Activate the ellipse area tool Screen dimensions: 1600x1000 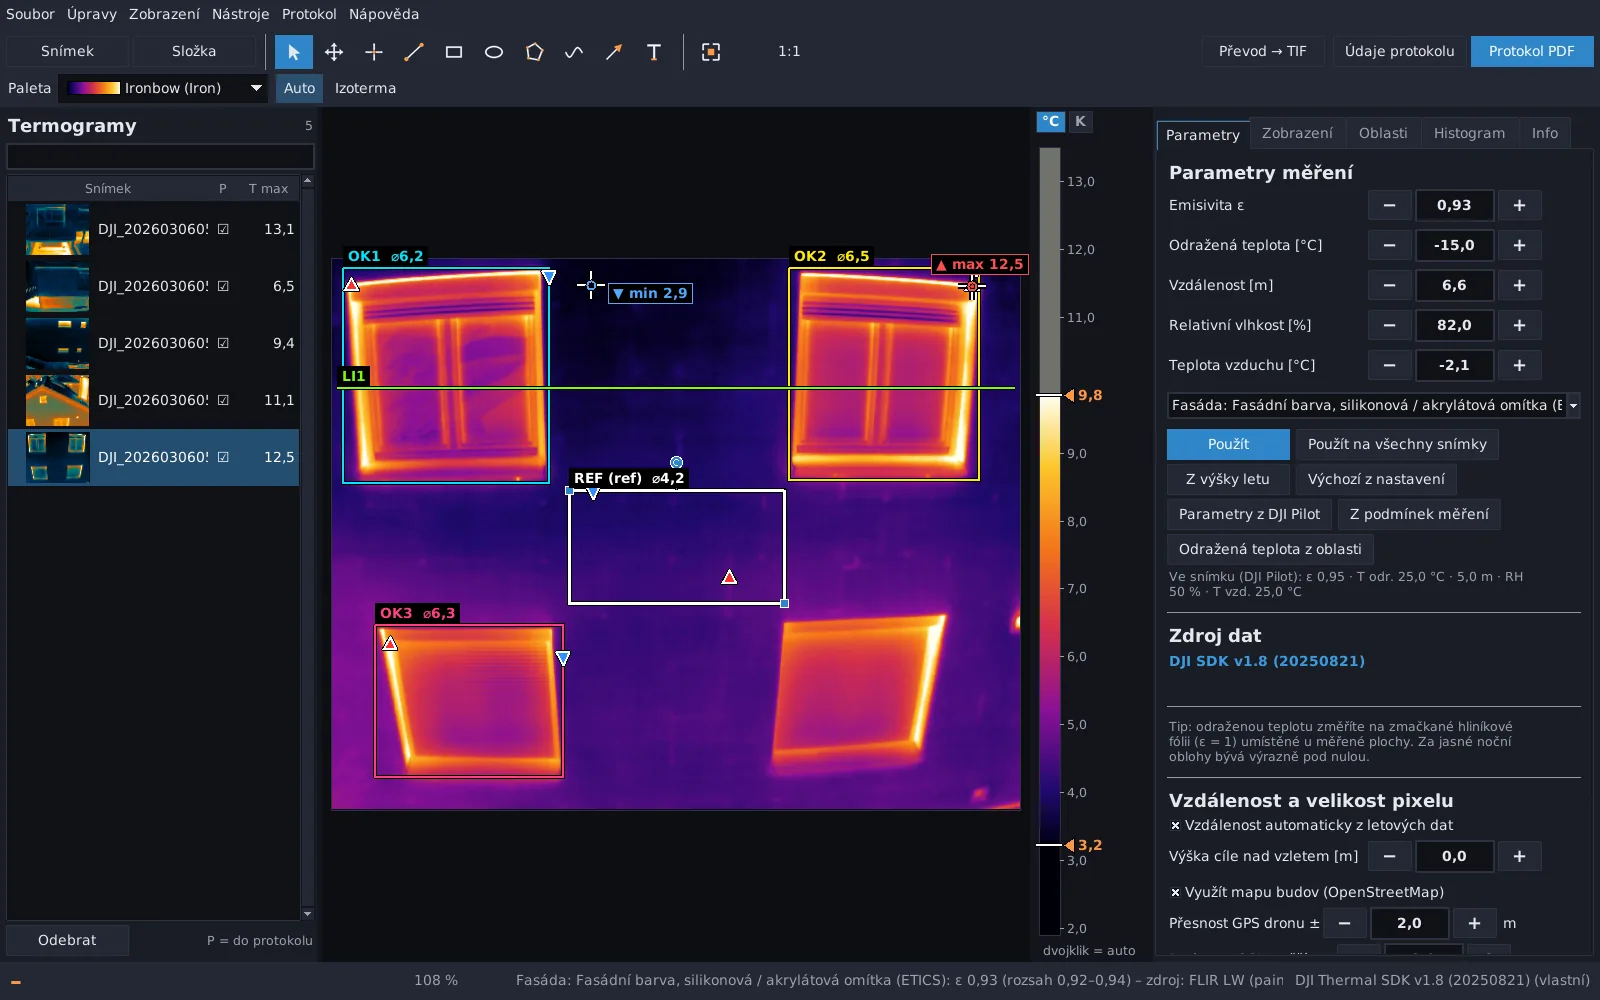pos(494,52)
